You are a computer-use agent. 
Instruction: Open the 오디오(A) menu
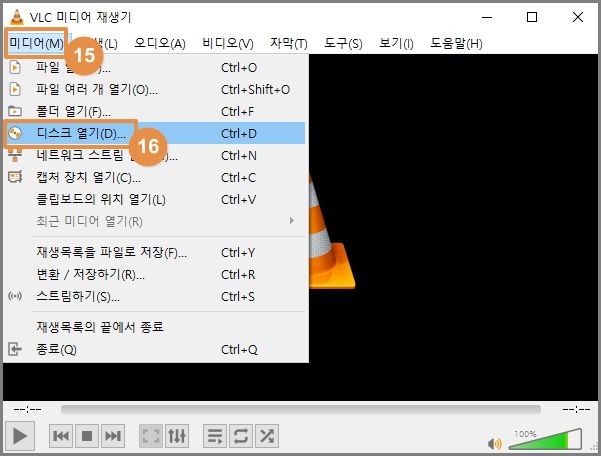(159, 43)
